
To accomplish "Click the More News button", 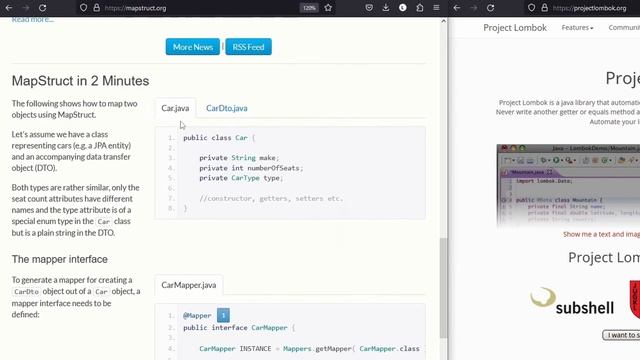I will click(x=193, y=47).
